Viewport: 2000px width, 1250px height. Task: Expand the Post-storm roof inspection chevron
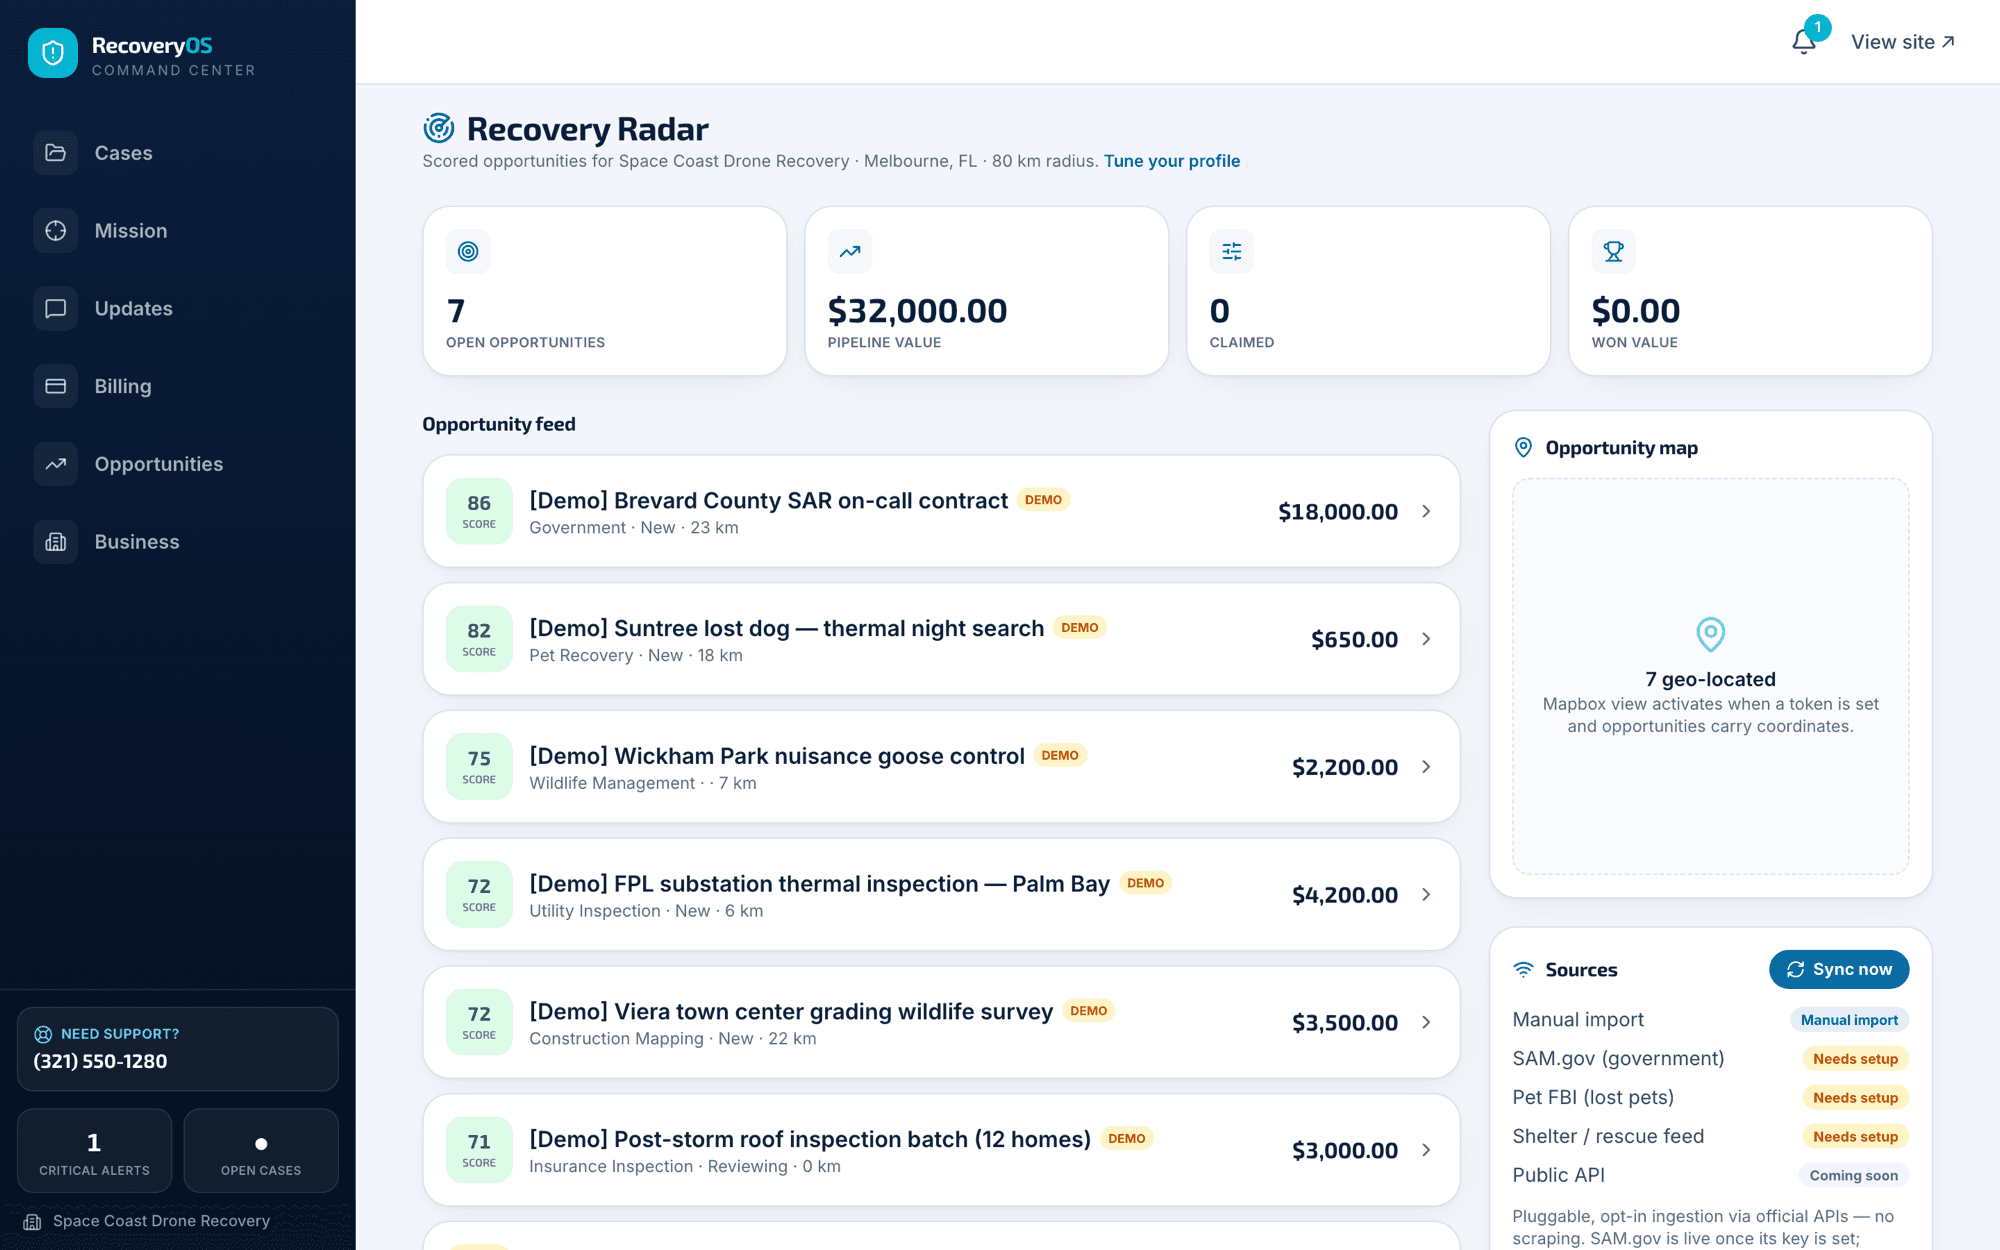click(1426, 1150)
